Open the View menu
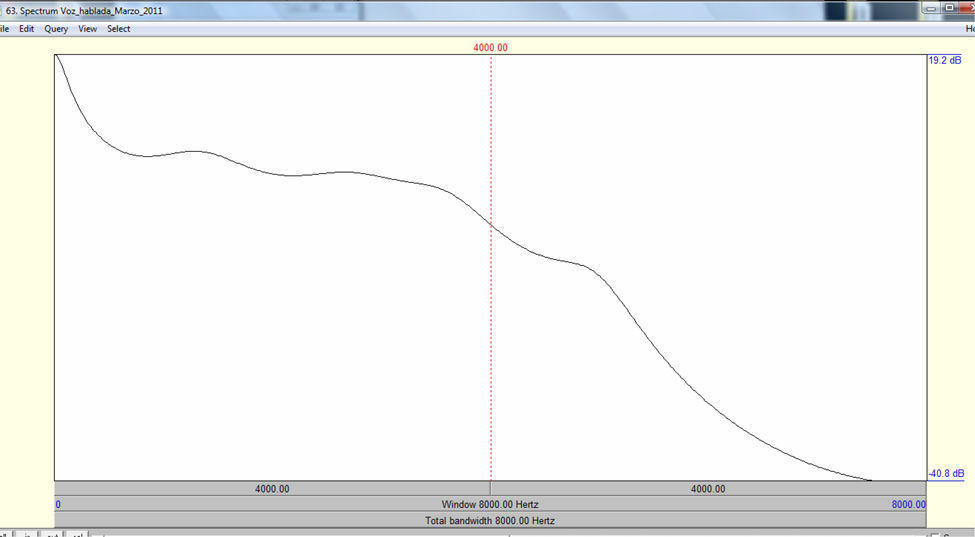Image resolution: width=975 pixels, height=537 pixels. tap(88, 29)
